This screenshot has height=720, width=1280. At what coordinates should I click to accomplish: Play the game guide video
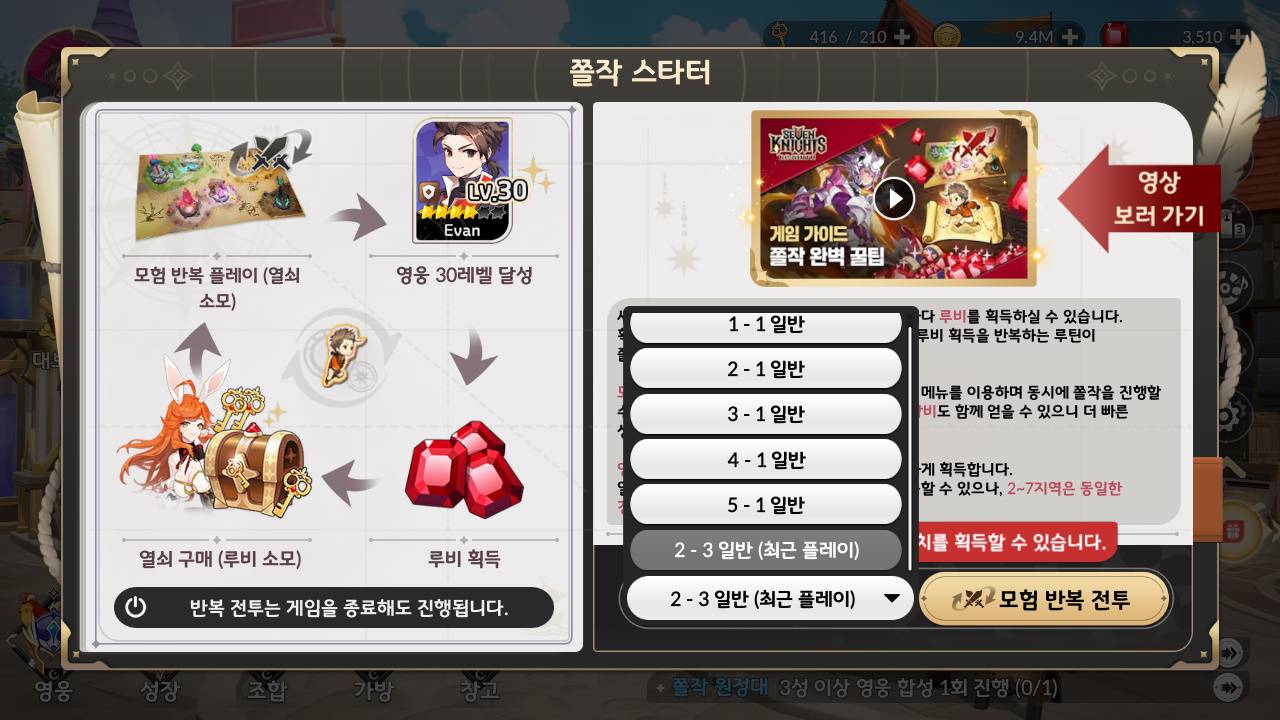(x=894, y=198)
